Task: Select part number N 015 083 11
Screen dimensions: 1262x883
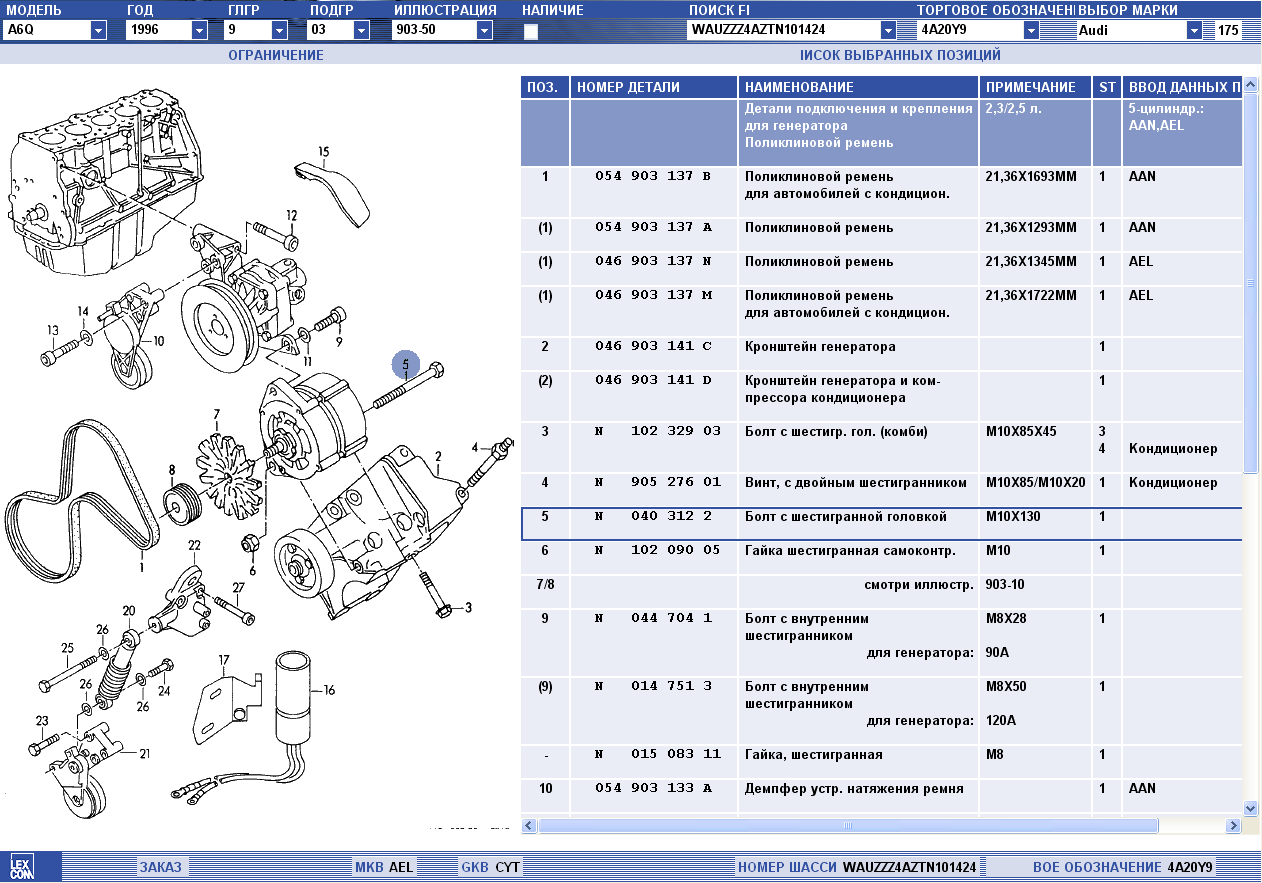Action: (x=657, y=754)
